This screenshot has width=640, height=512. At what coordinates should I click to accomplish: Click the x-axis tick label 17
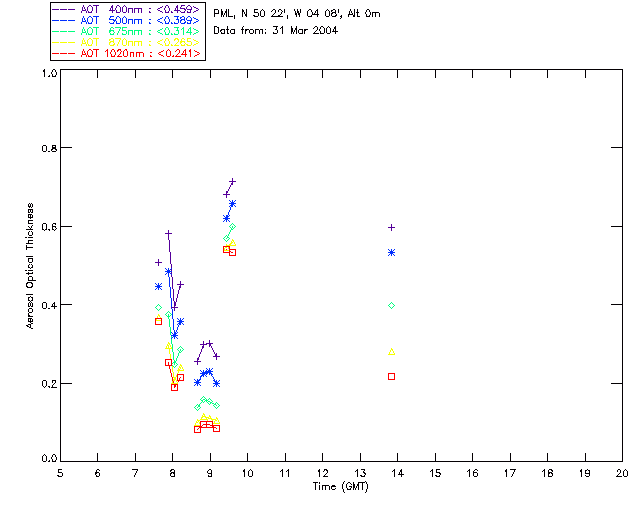[510, 473]
